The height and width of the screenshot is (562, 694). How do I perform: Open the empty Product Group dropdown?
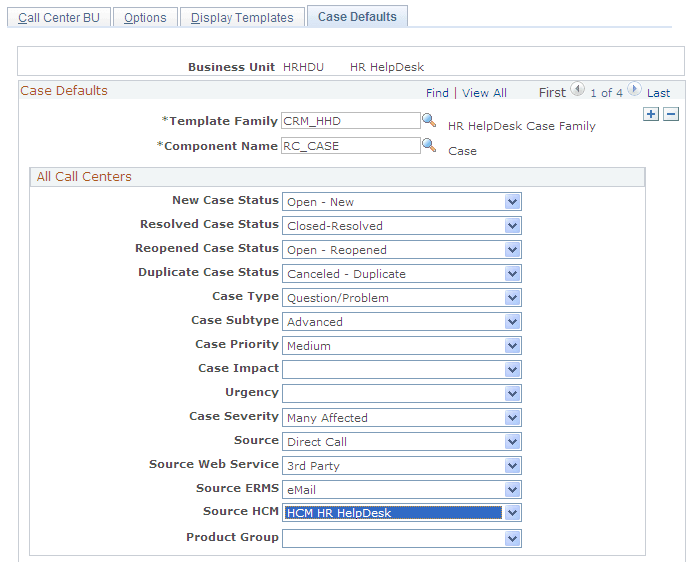(402, 539)
